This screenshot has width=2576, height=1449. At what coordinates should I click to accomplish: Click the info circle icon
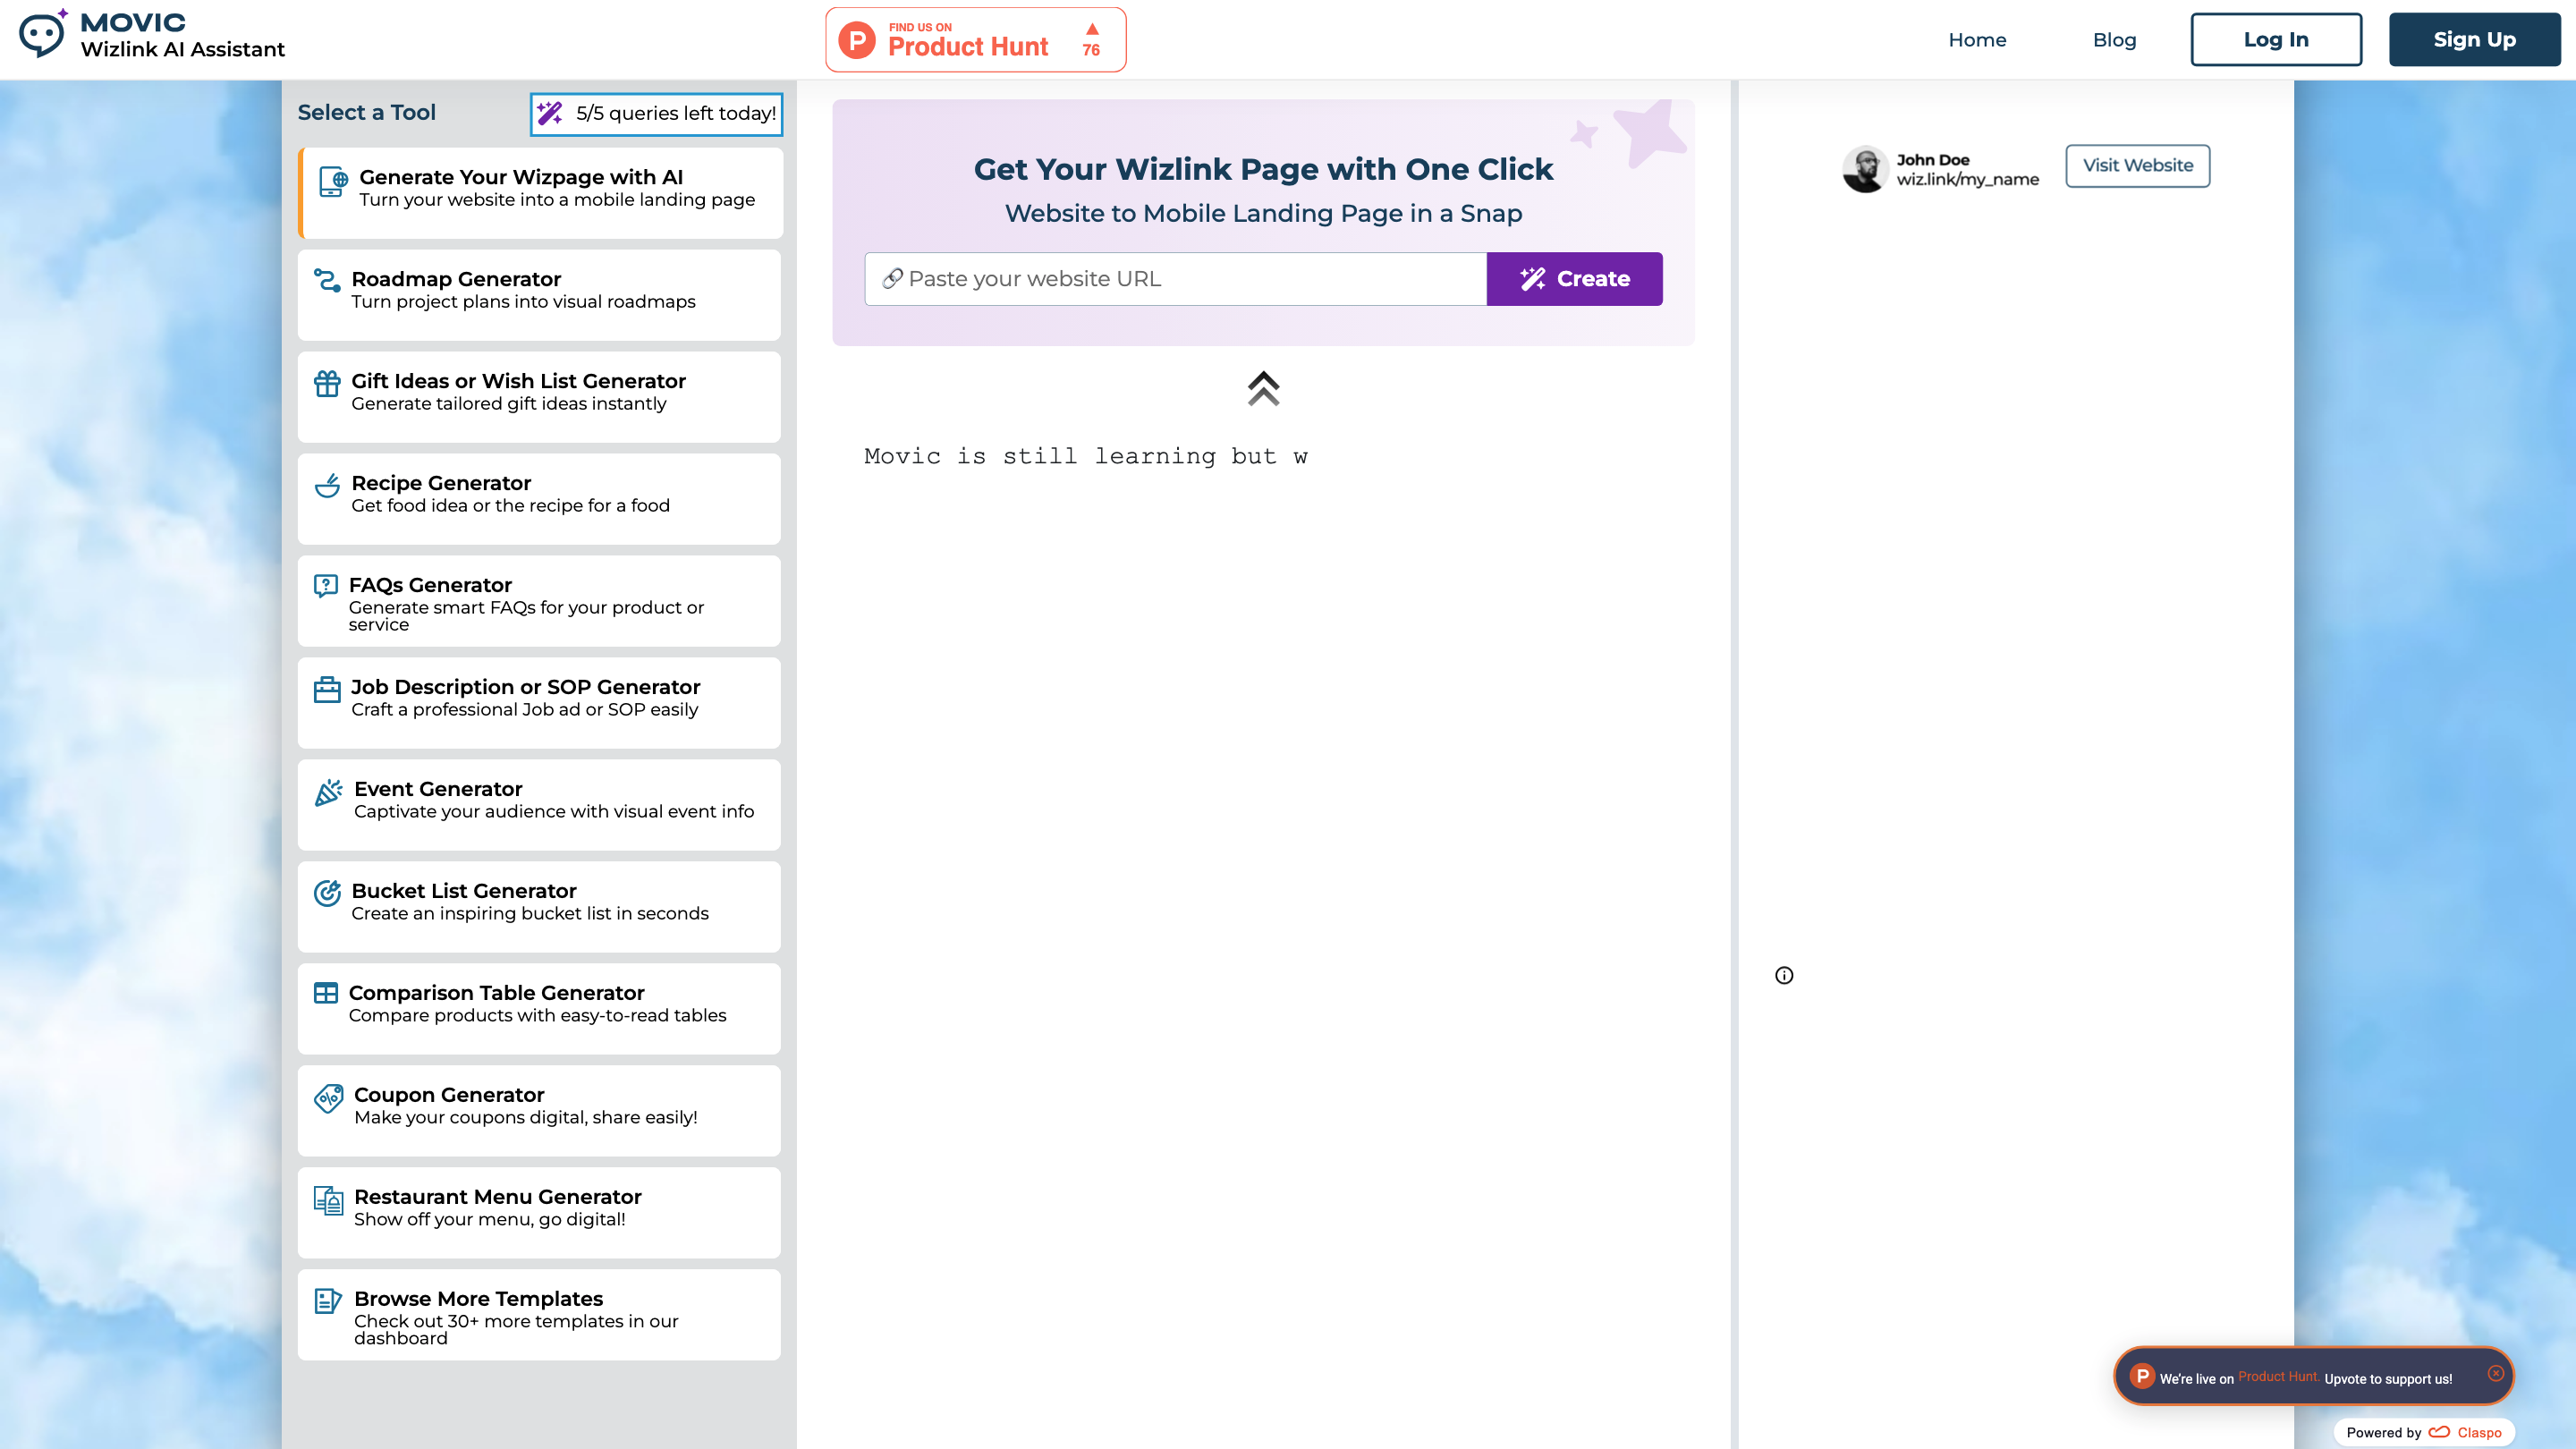click(1784, 976)
